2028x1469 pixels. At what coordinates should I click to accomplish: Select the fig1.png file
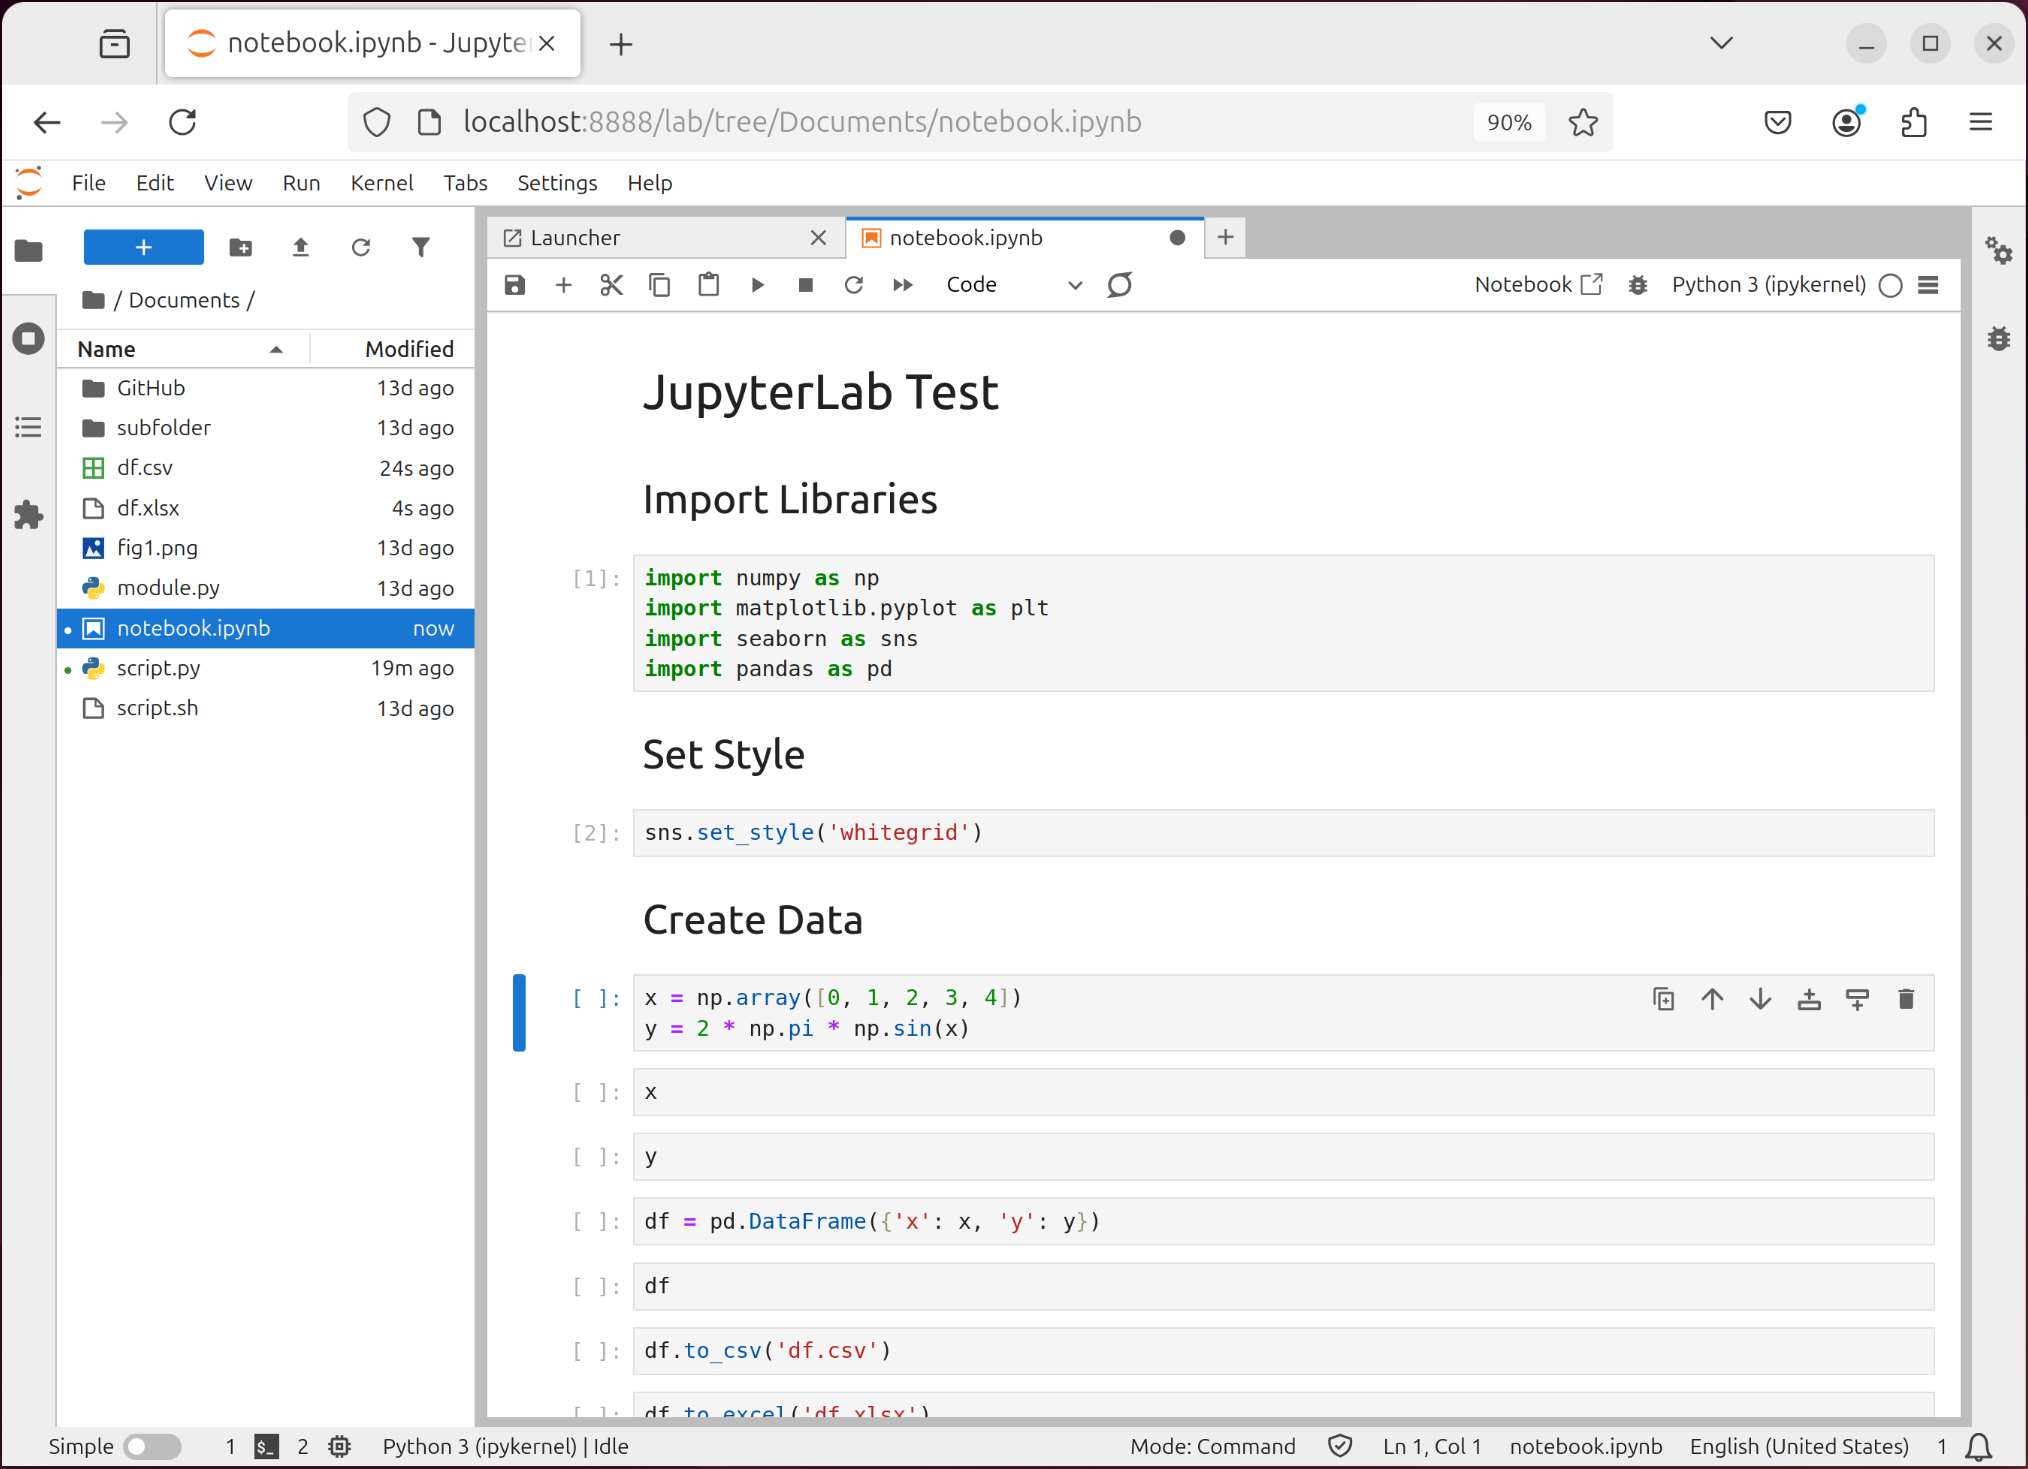[266, 548]
